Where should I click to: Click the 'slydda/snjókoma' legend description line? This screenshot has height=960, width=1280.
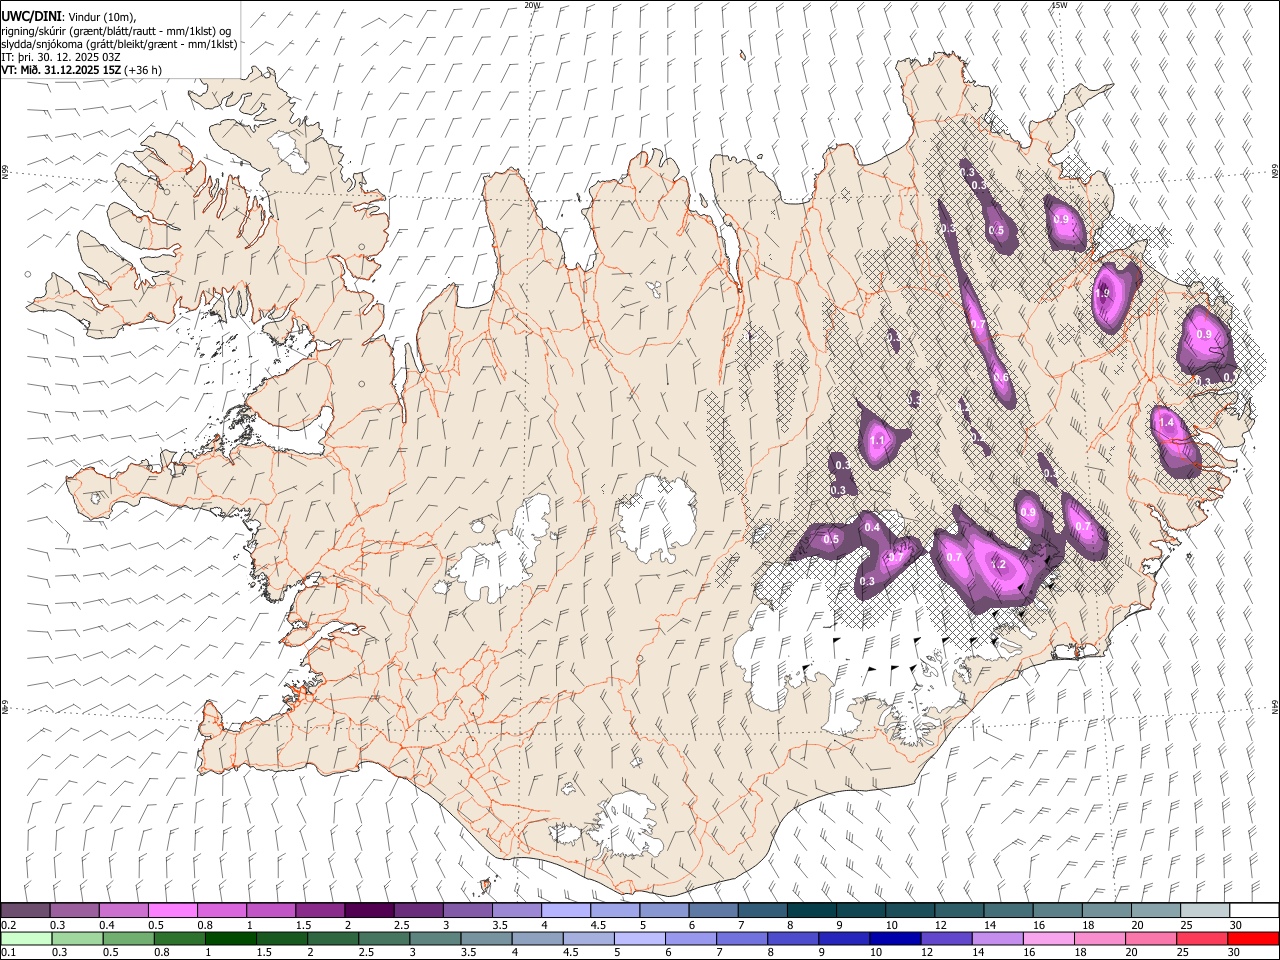(x=119, y=43)
